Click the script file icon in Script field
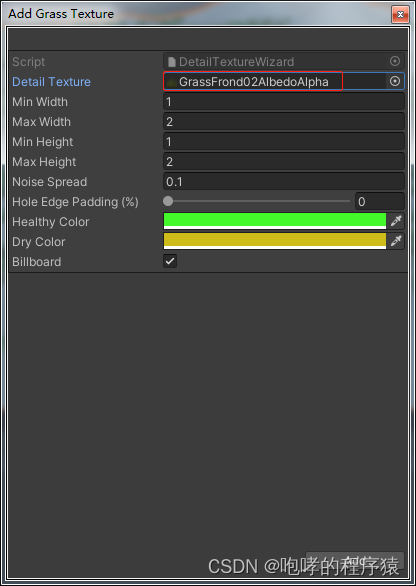The image size is (416, 586). coord(172,62)
